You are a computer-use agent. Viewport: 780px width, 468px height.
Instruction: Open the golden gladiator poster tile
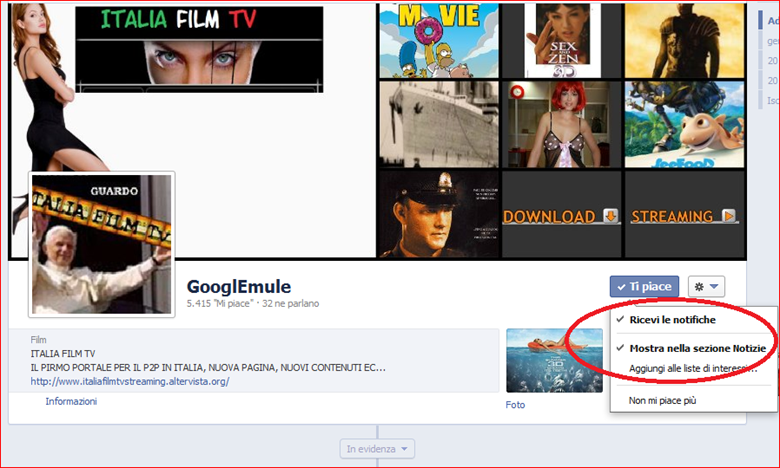[x=684, y=40]
